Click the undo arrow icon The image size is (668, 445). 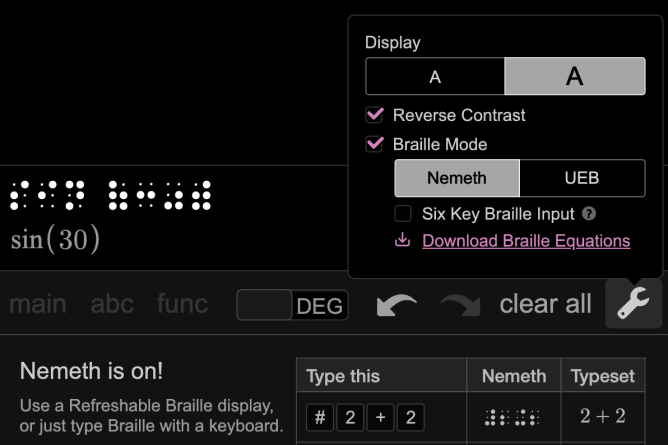tap(396, 305)
